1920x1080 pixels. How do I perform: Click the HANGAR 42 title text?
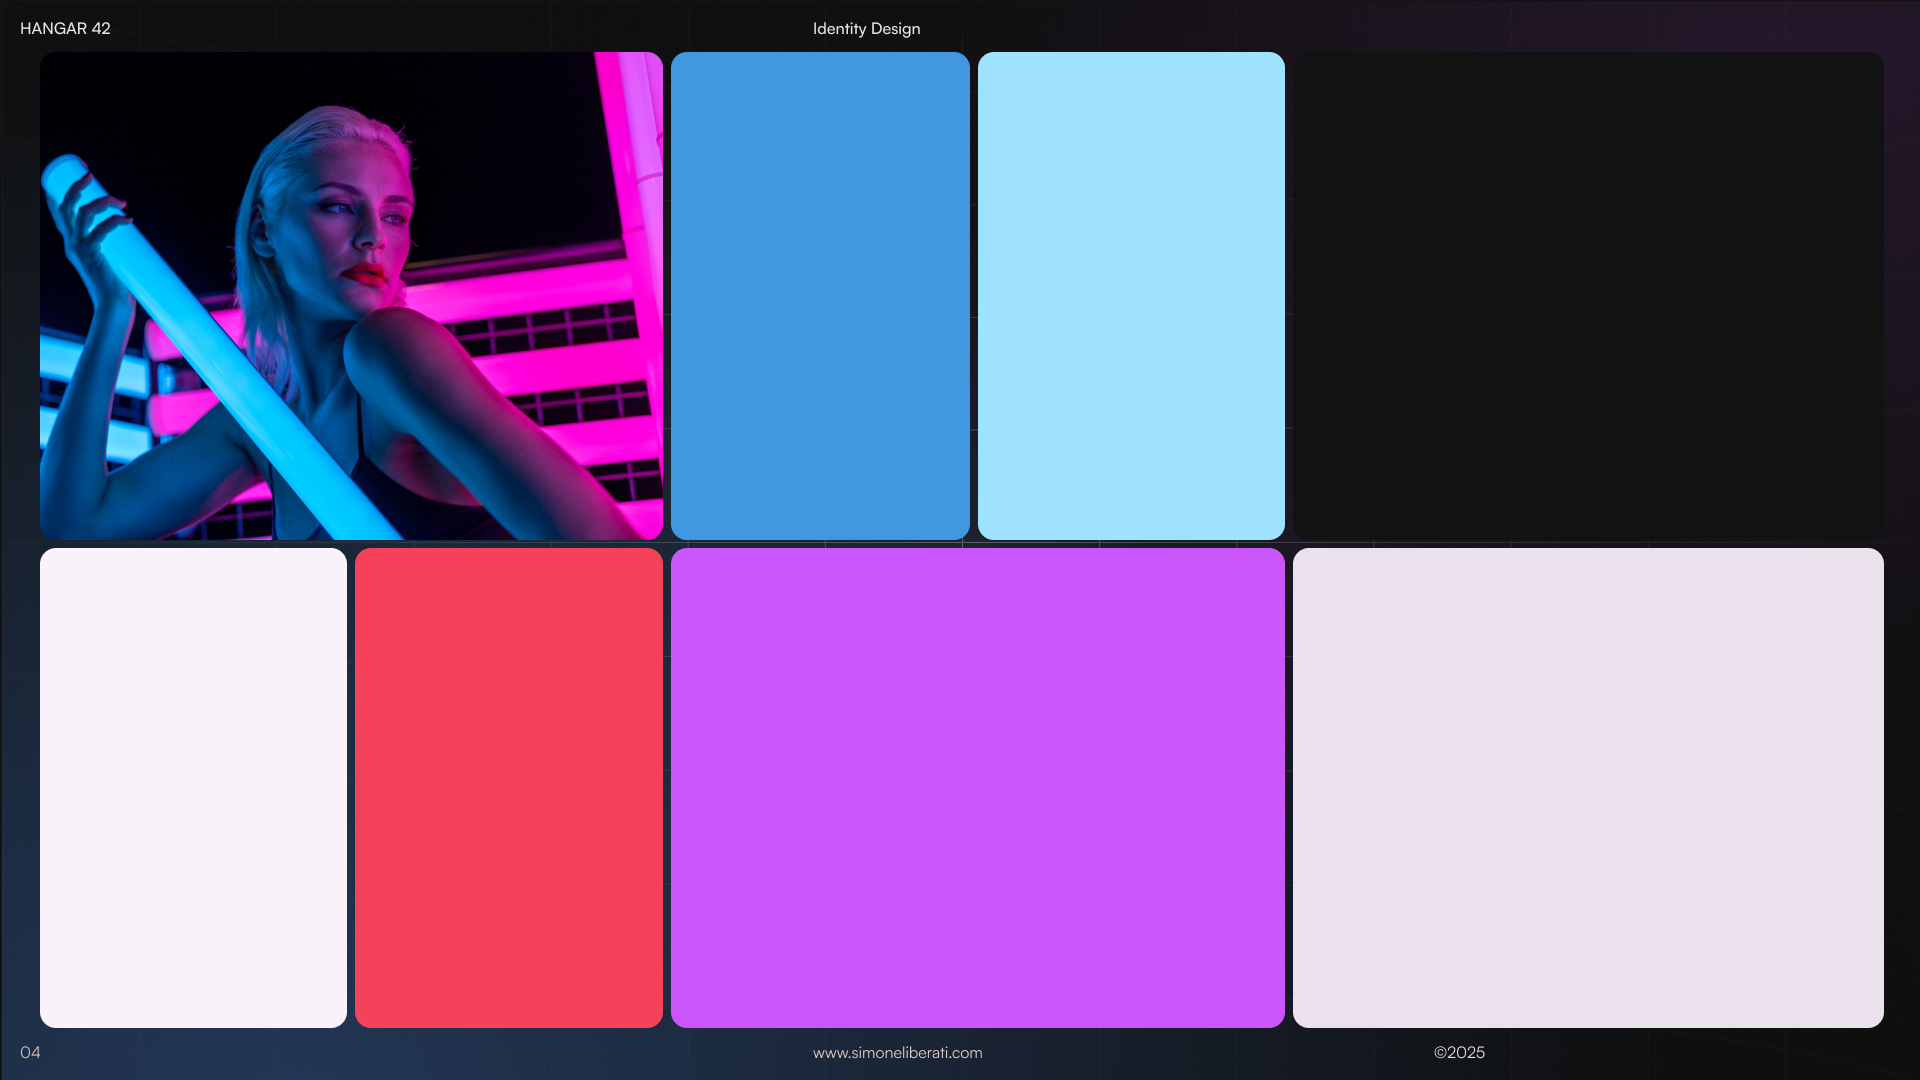coord(65,28)
